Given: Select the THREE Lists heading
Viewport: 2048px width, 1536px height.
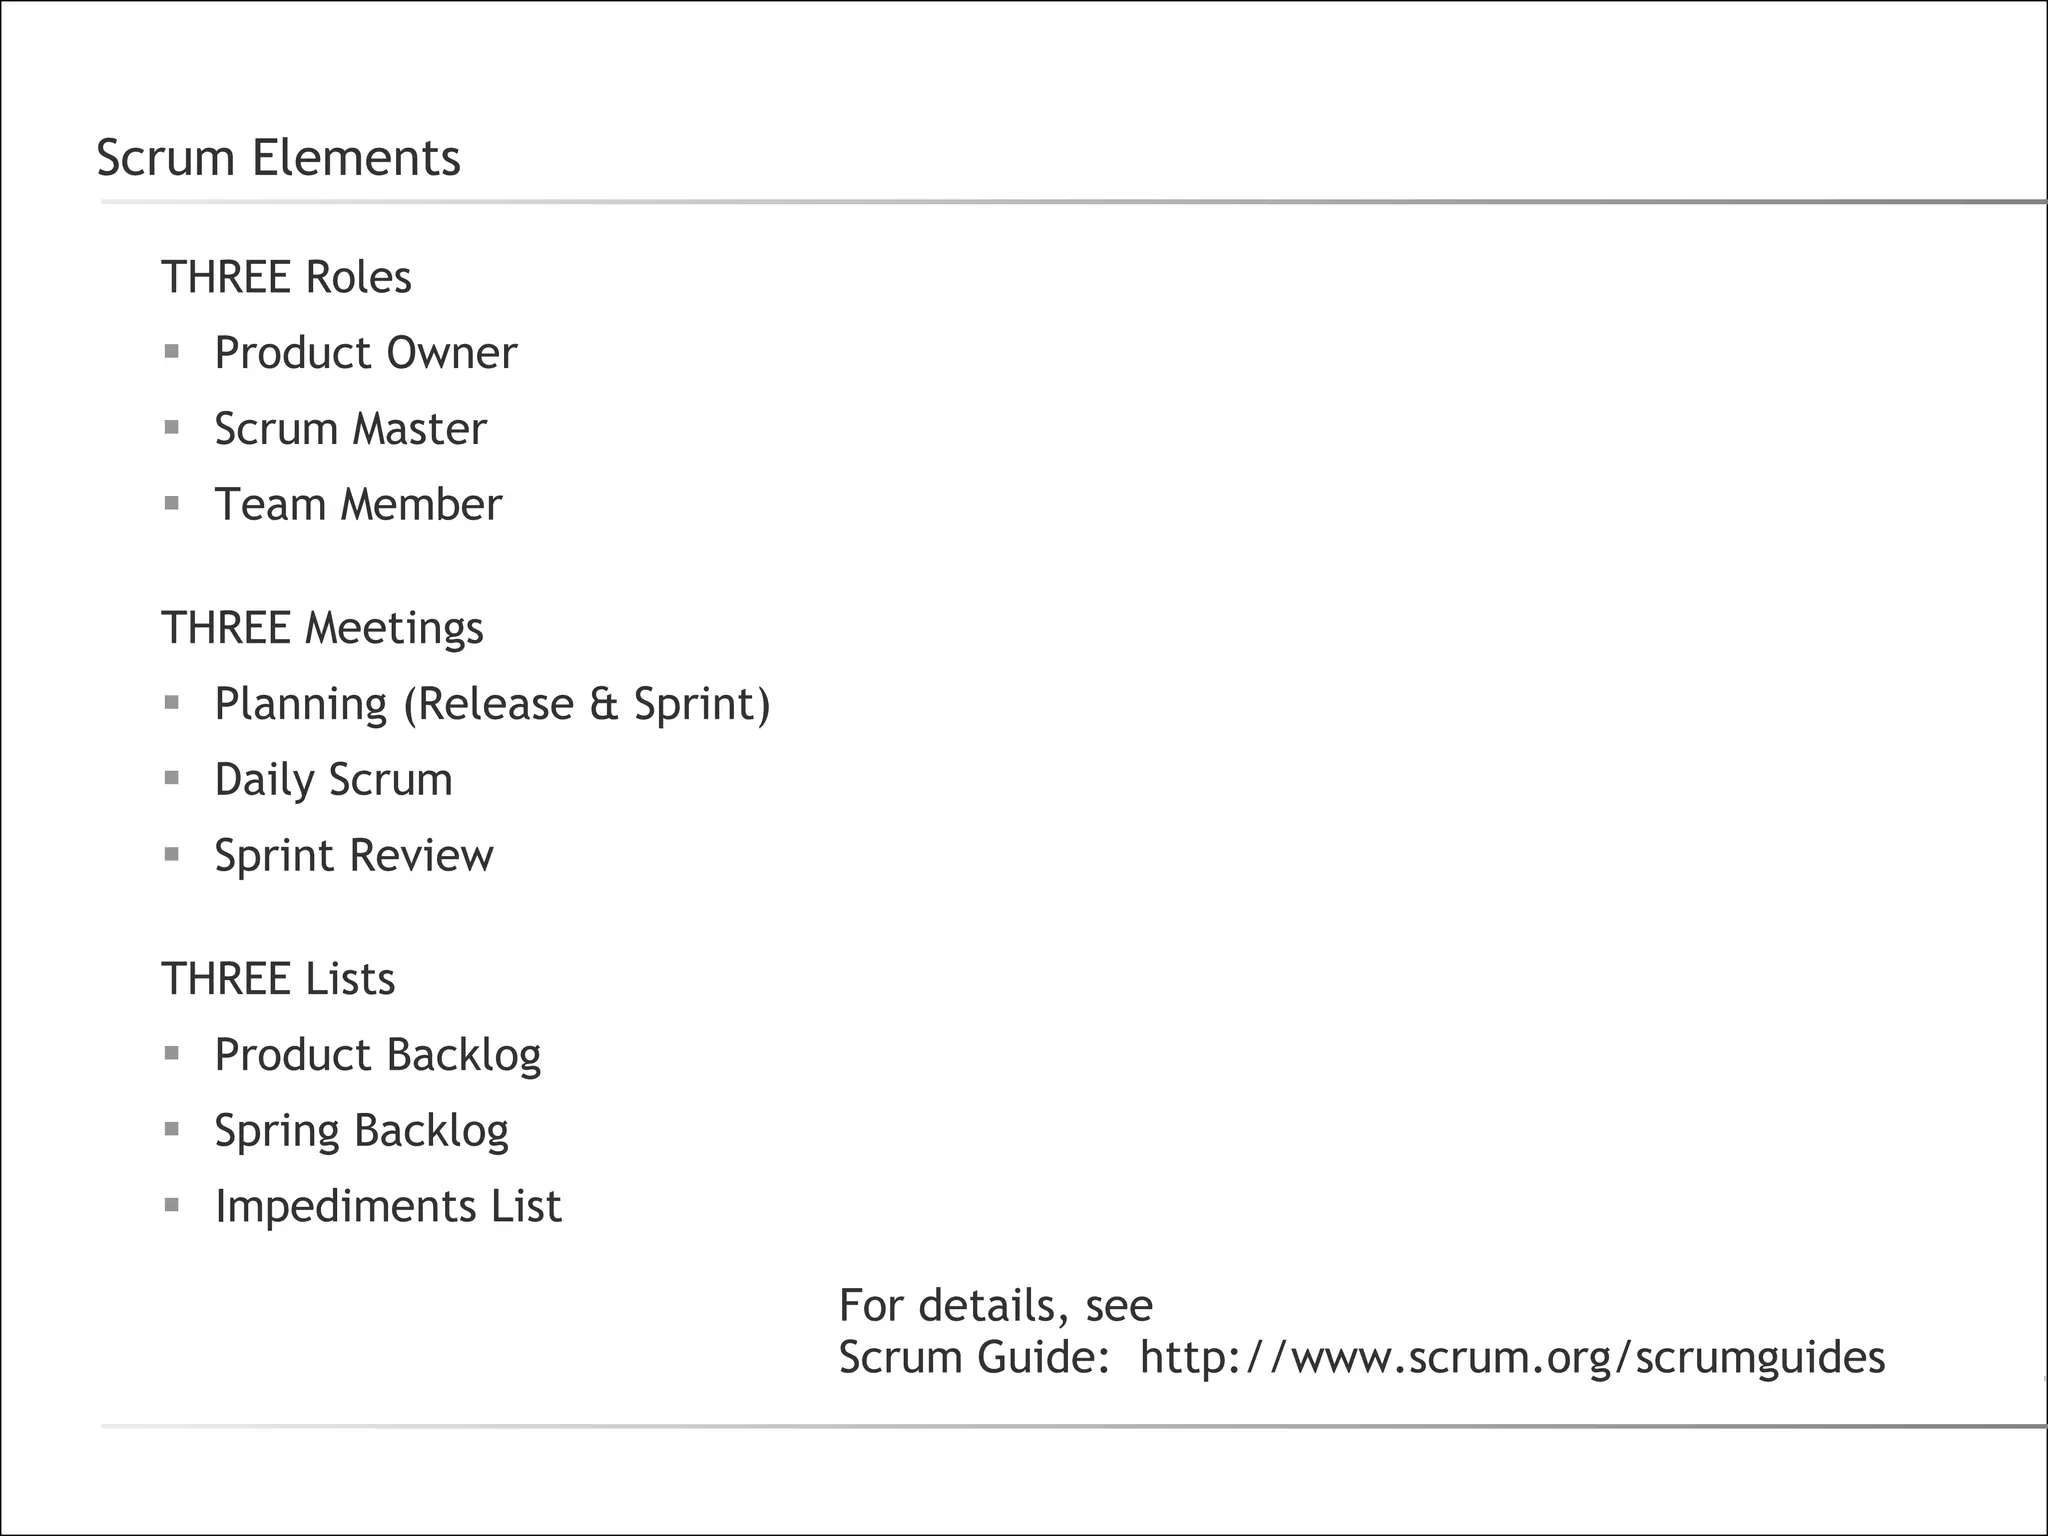Looking at the screenshot, I should coord(278,979).
